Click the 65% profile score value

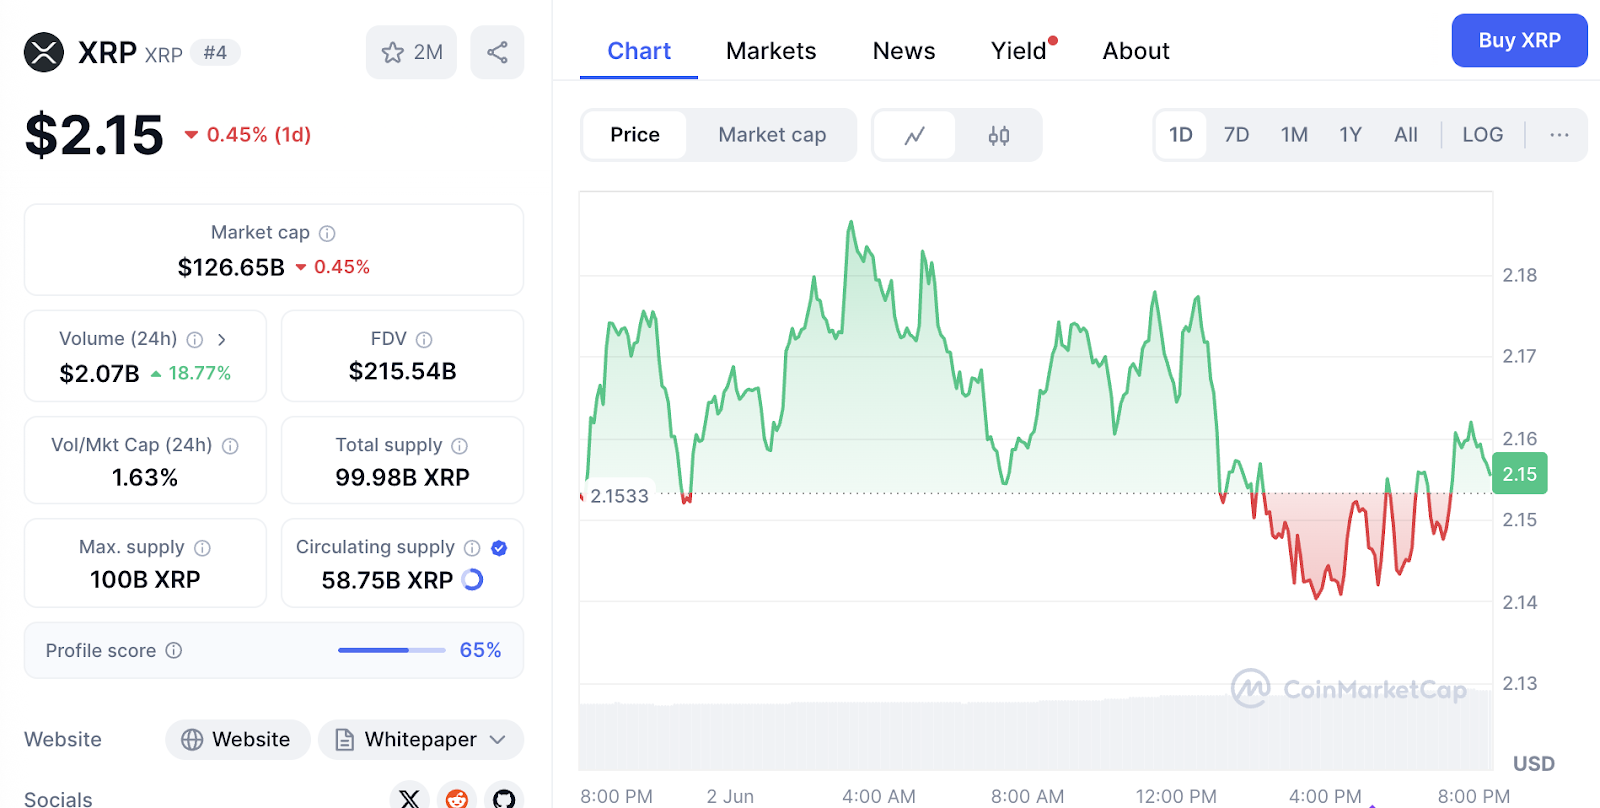tap(480, 651)
